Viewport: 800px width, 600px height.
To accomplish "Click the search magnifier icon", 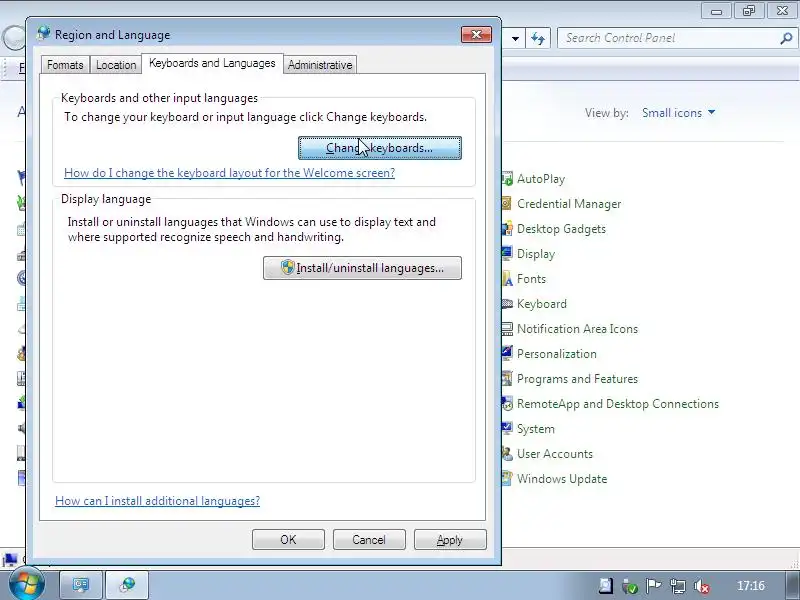I will [x=786, y=38].
